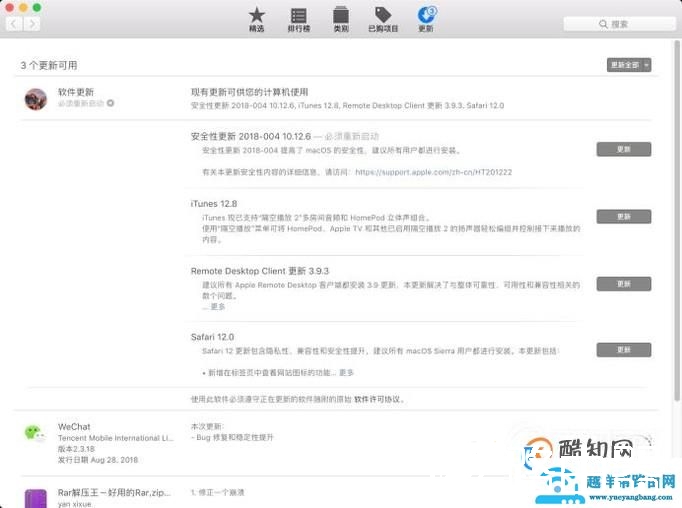Click the 'iTunes 12.8' update title

pyautogui.click(x=214, y=204)
